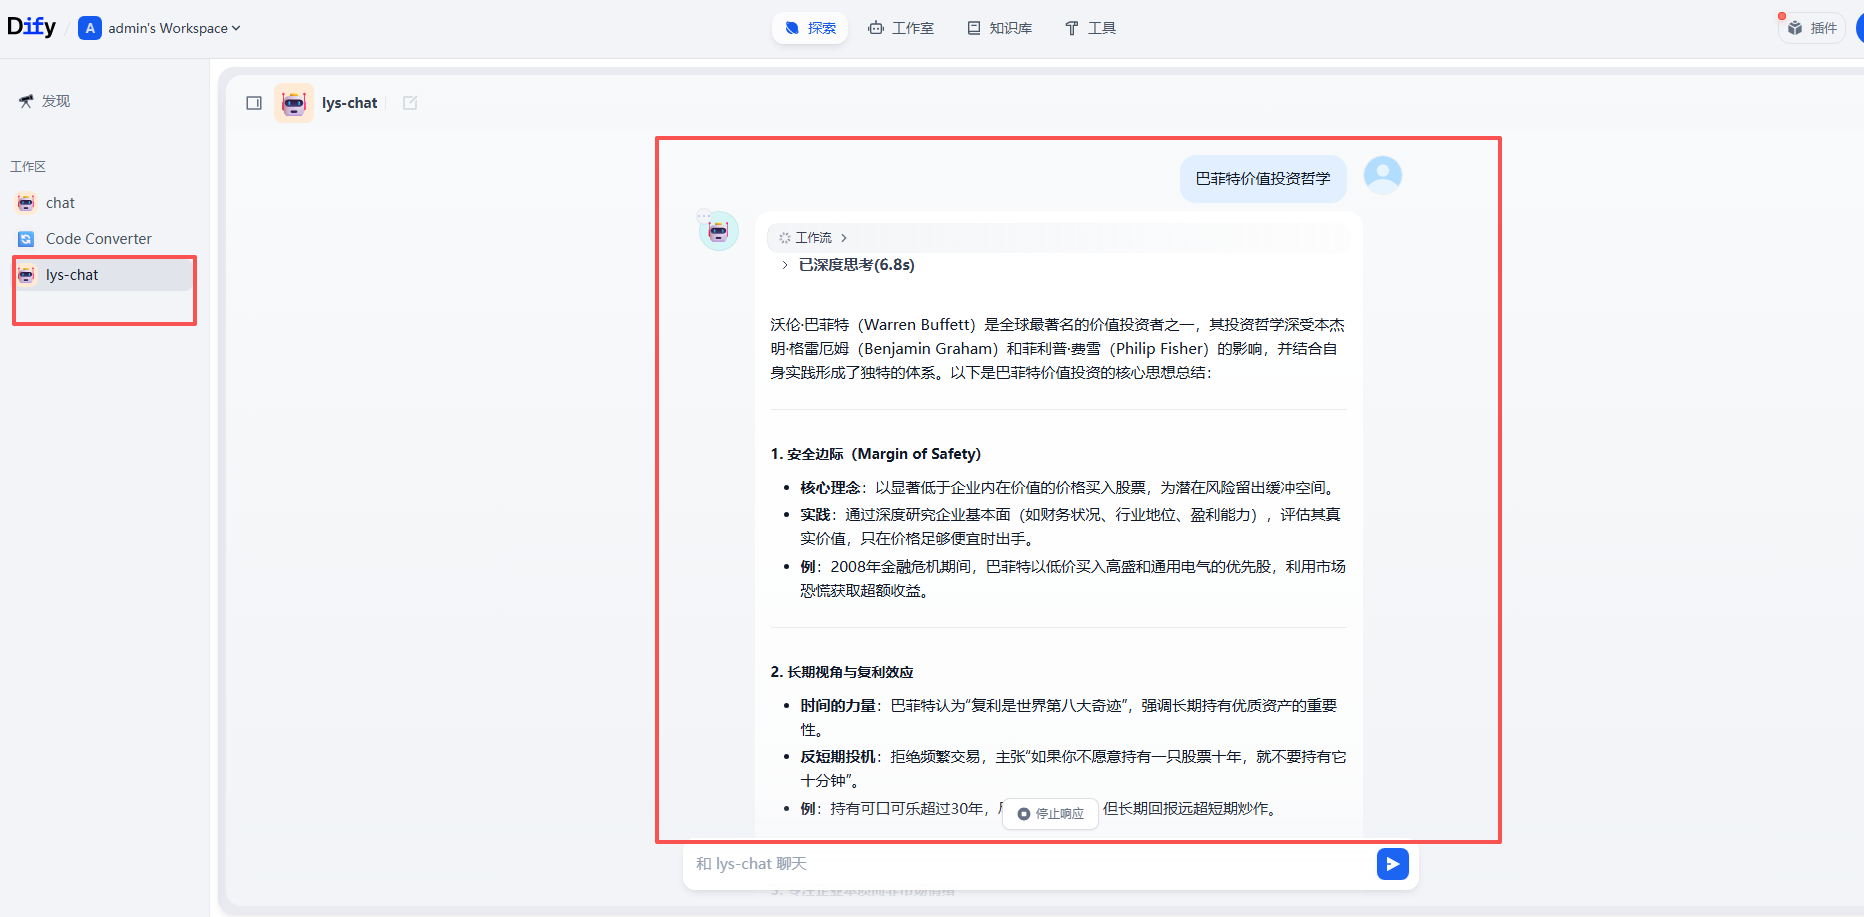Select the Code Converter app
Image resolution: width=1864 pixels, height=917 pixels.
(x=99, y=238)
